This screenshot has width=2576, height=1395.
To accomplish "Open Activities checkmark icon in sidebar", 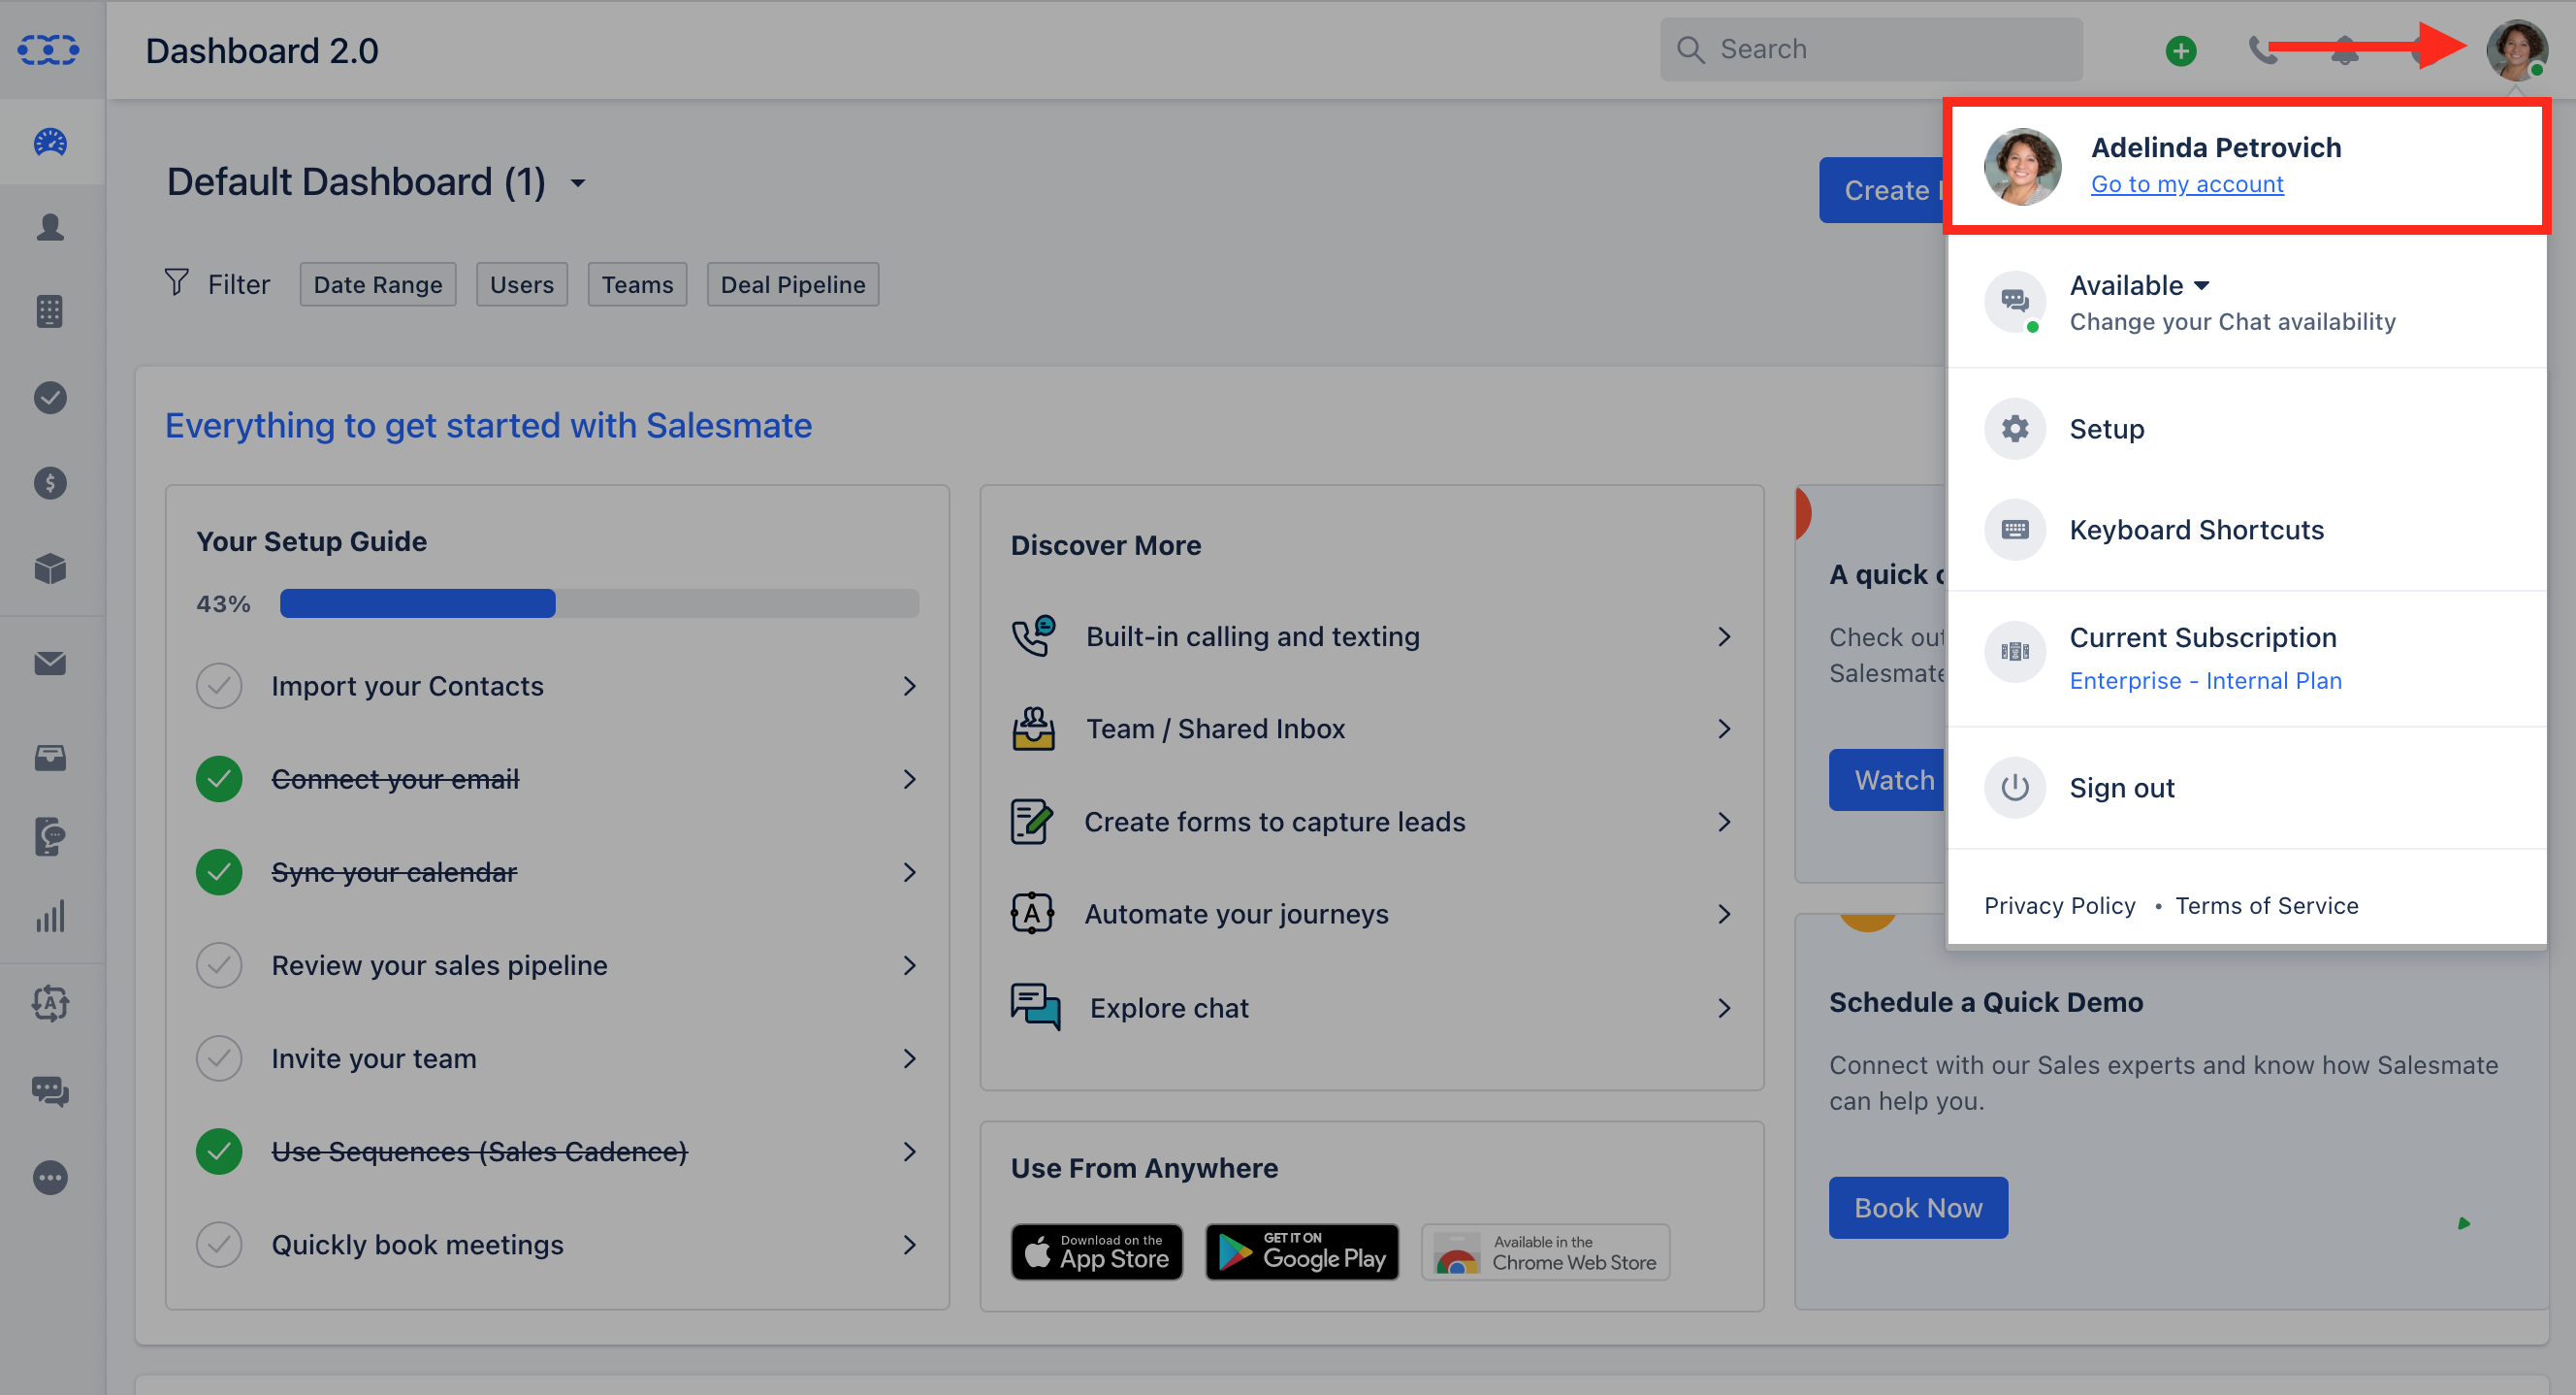I will click(50, 397).
